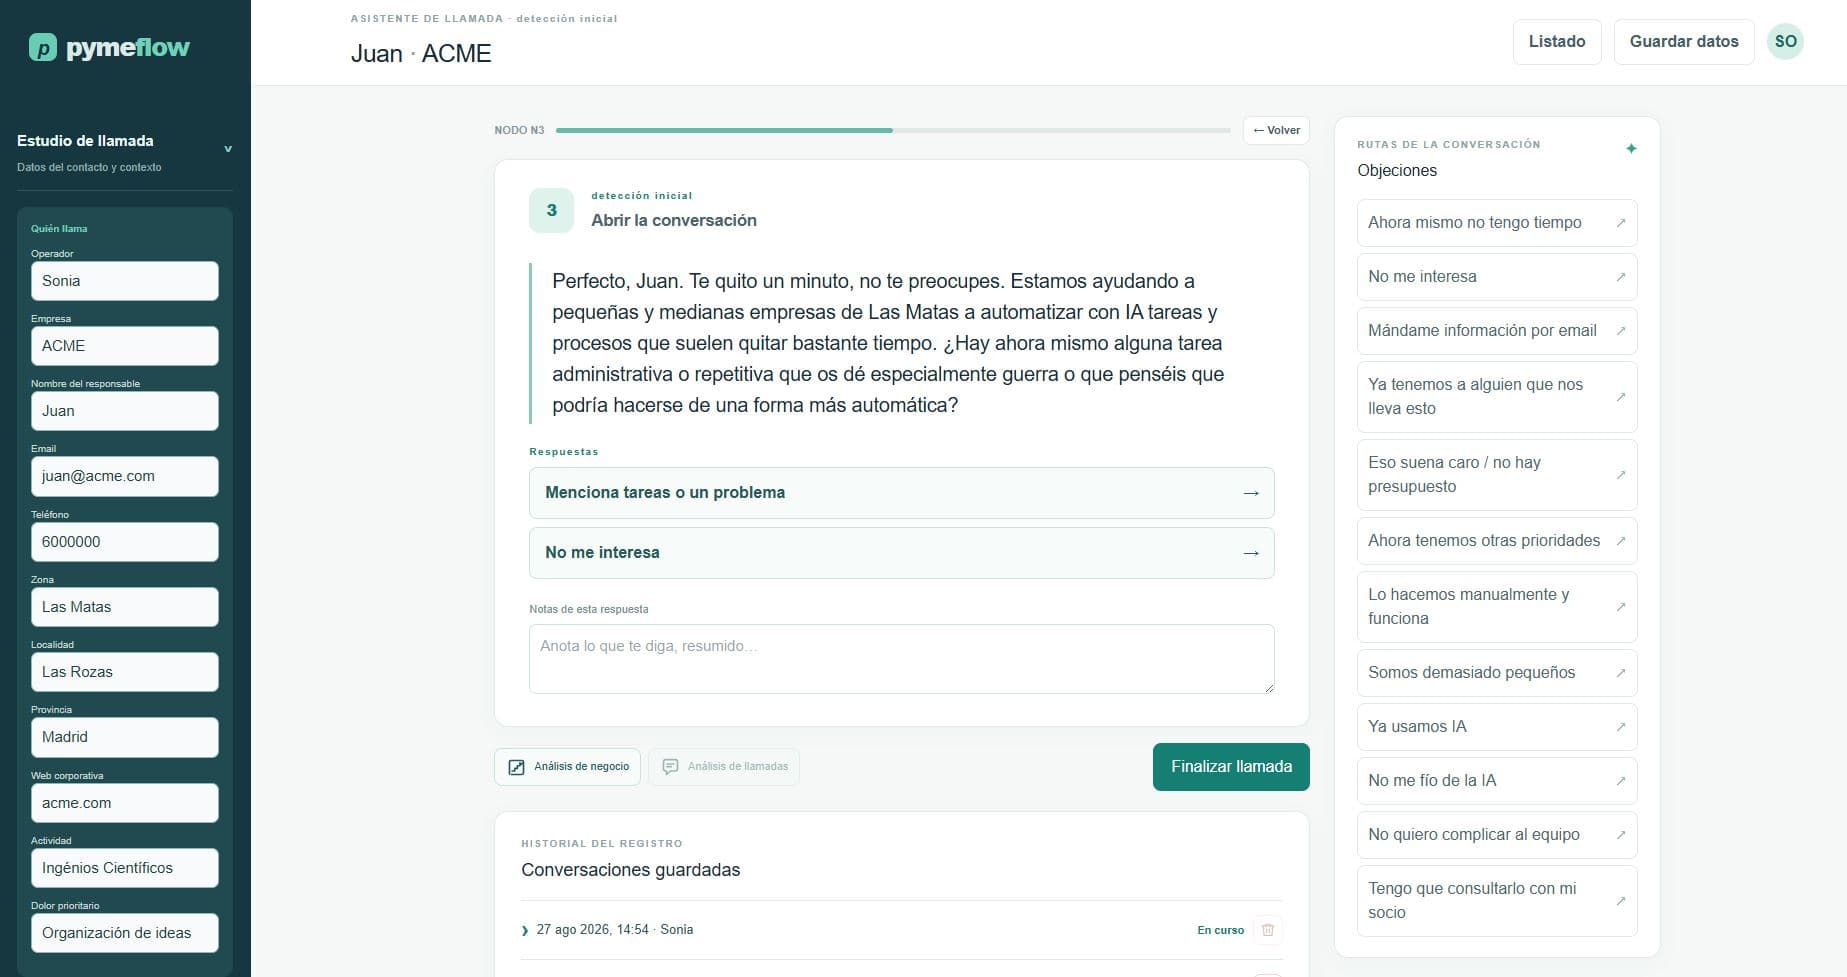
Task: Open the SO user avatar
Action: coord(1785,42)
